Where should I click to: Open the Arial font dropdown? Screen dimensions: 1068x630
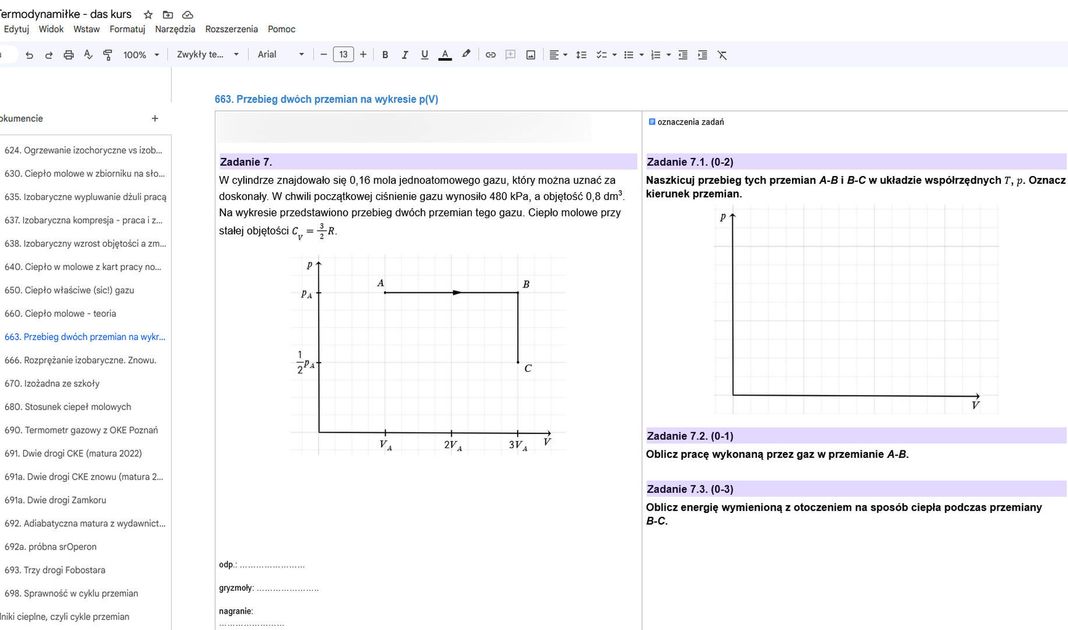tap(280, 55)
